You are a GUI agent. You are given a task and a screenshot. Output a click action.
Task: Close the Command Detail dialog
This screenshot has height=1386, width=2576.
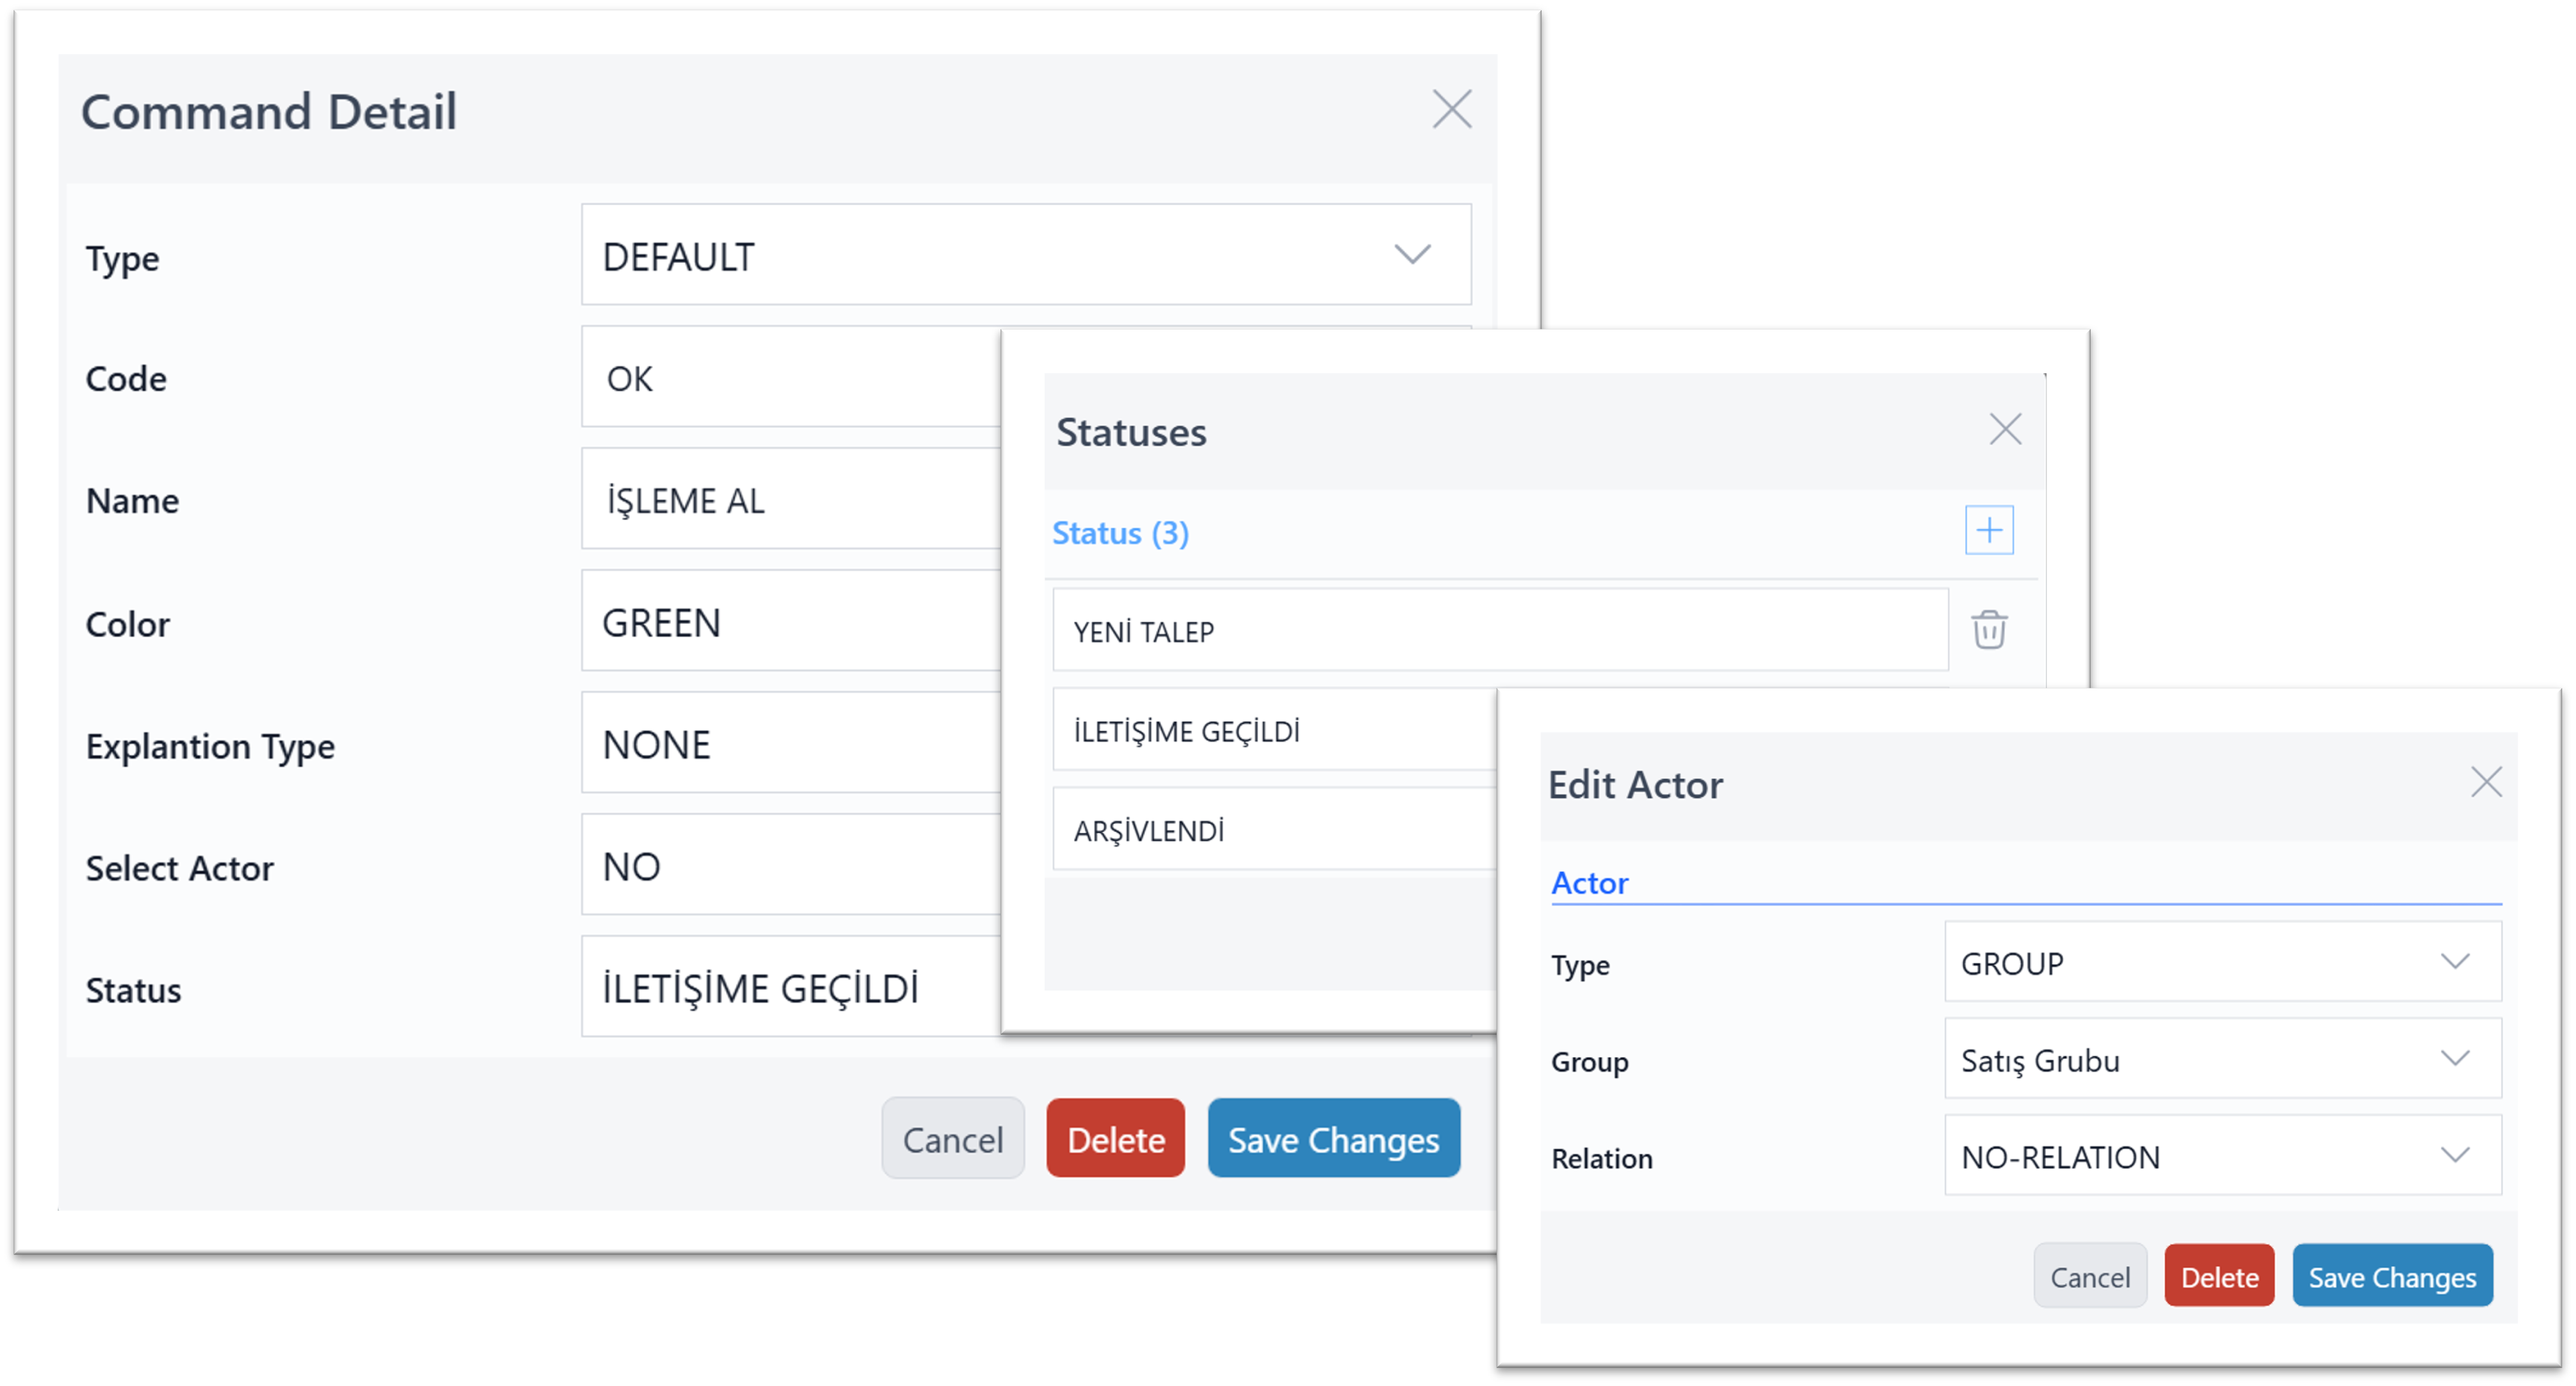[1451, 109]
